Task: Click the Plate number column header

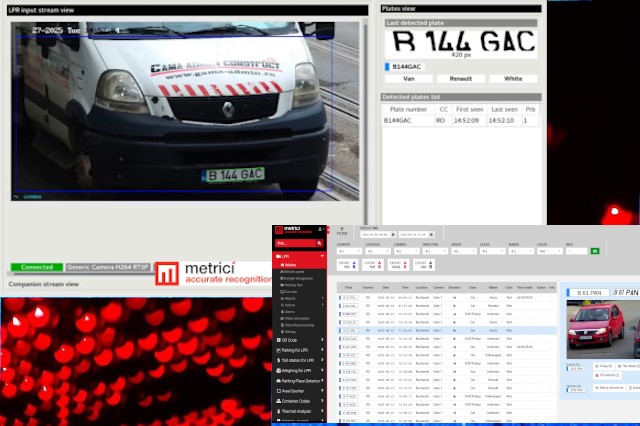Action: tap(408, 109)
